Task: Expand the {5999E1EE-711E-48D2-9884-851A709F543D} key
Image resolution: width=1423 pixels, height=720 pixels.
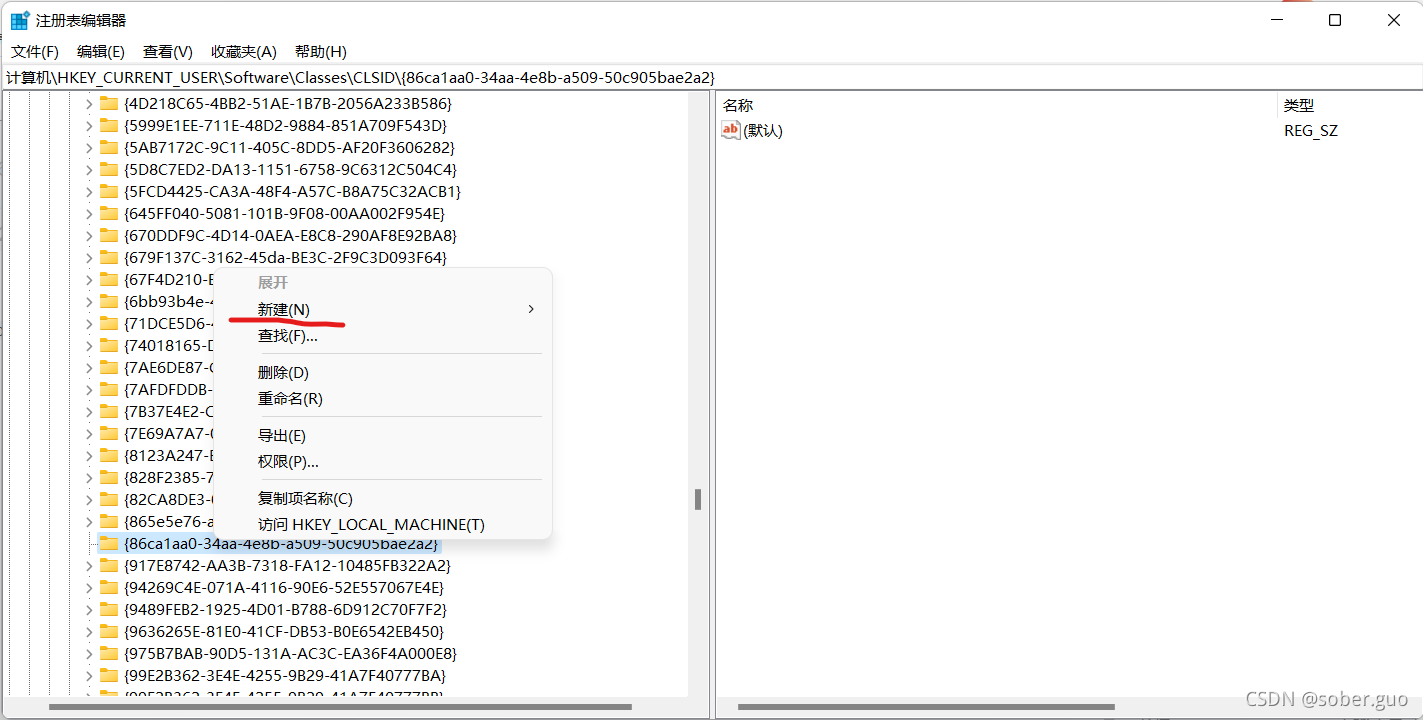Action: click(88, 125)
